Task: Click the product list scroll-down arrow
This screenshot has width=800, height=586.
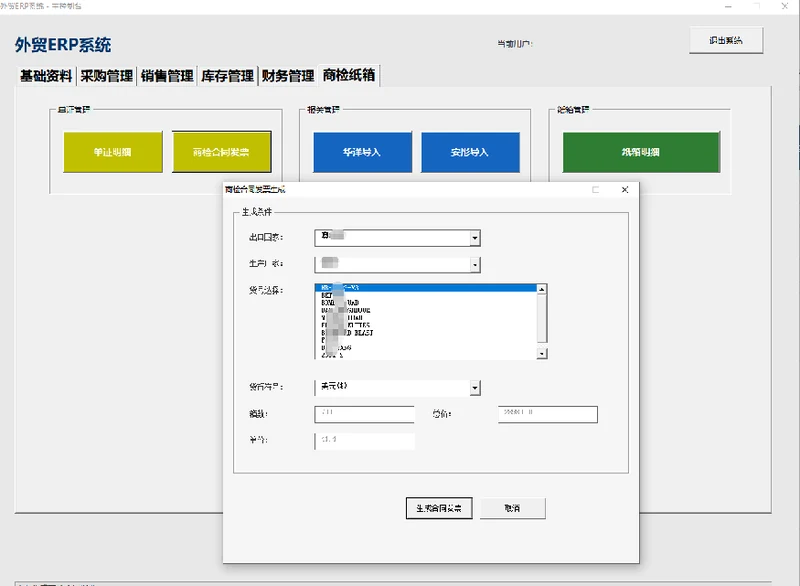Action: tap(542, 353)
